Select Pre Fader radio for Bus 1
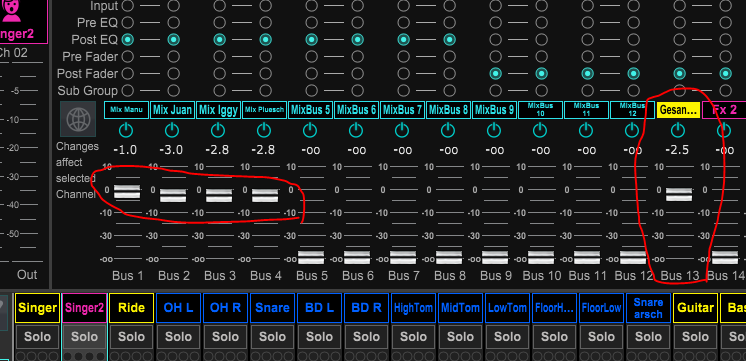The height and width of the screenshot is (361, 746). click(x=128, y=57)
